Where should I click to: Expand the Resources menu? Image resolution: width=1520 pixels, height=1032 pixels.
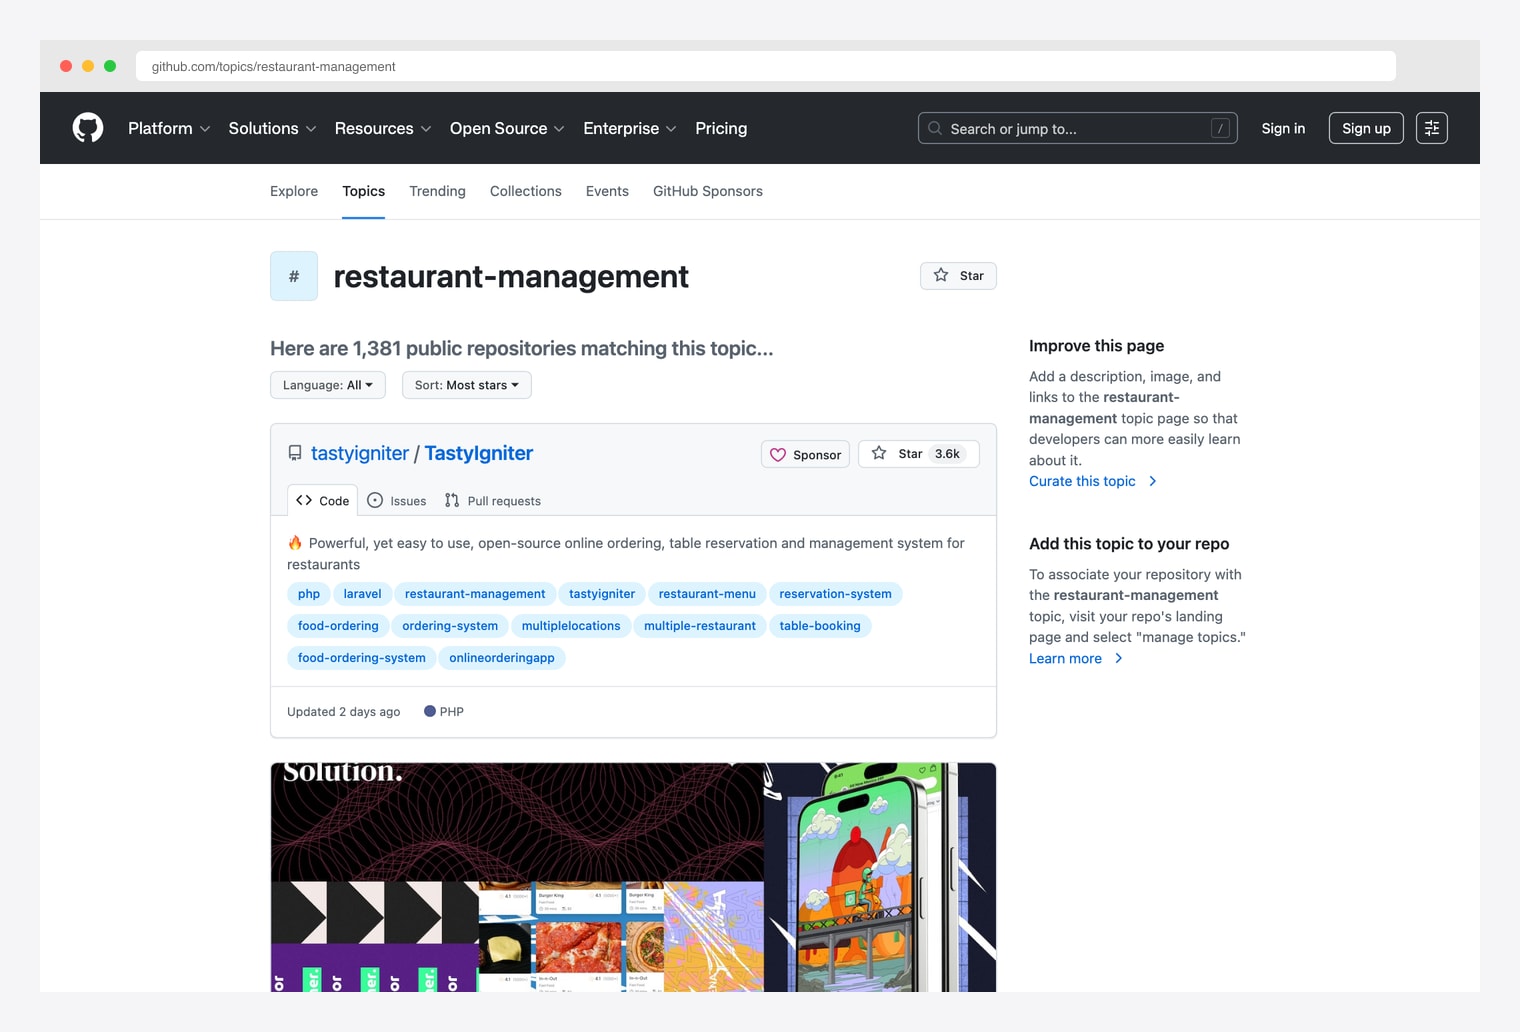pos(383,128)
